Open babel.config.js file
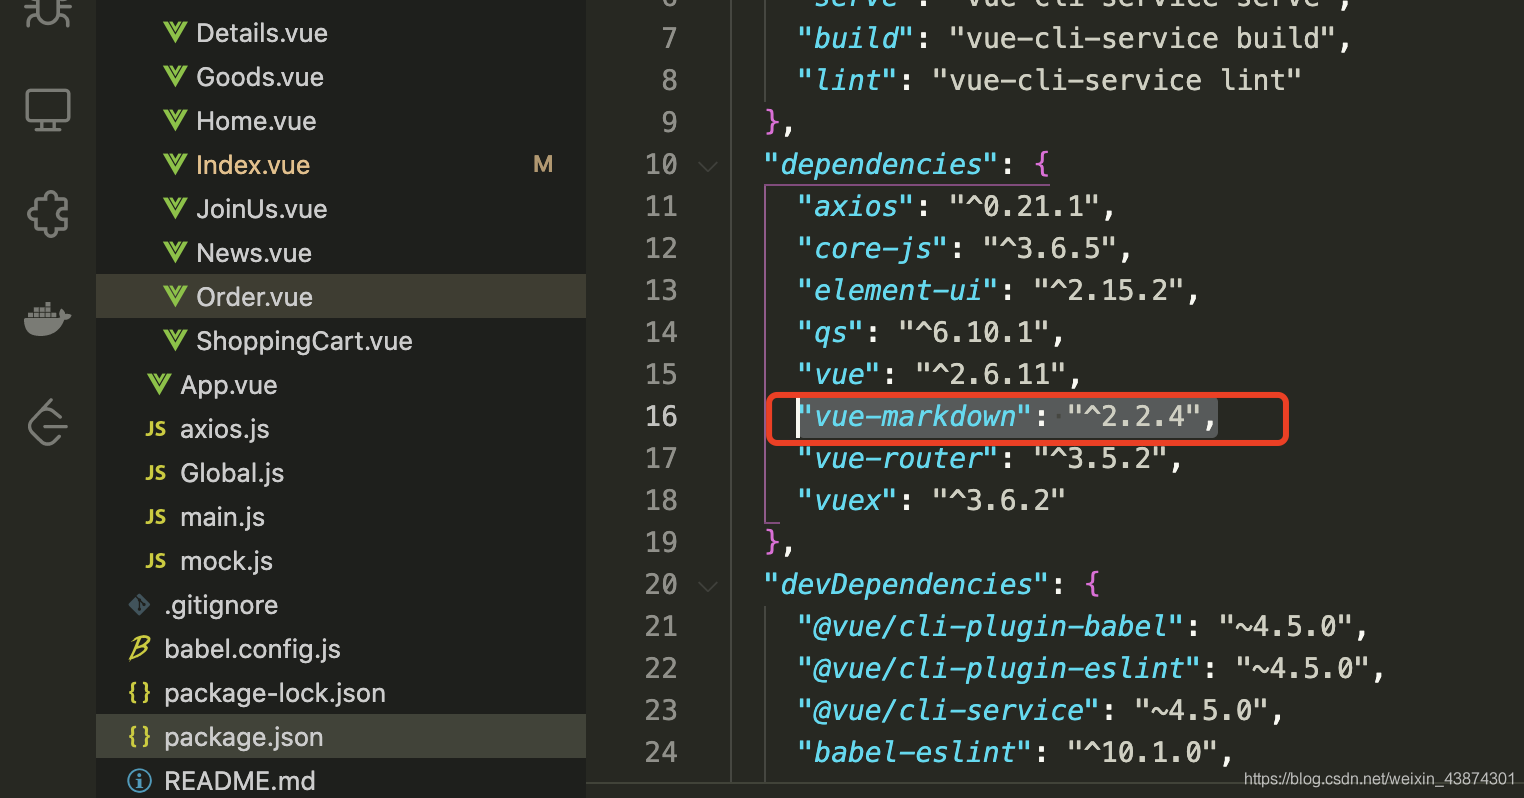 pyautogui.click(x=252, y=649)
